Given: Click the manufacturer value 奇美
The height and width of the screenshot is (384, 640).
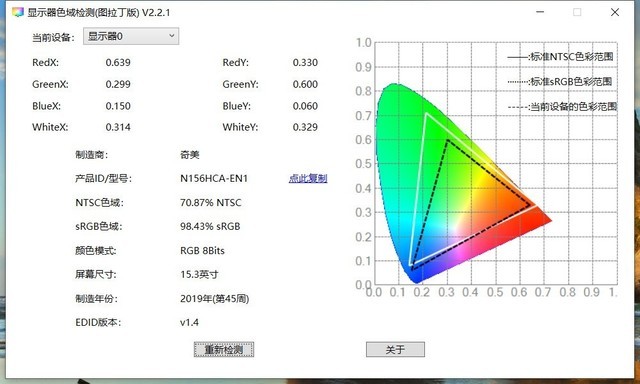Looking at the screenshot, I should (x=189, y=155).
